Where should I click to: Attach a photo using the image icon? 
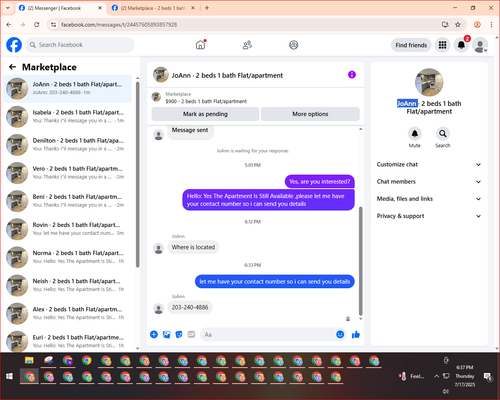pyautogui.click(x=166, y=334)
